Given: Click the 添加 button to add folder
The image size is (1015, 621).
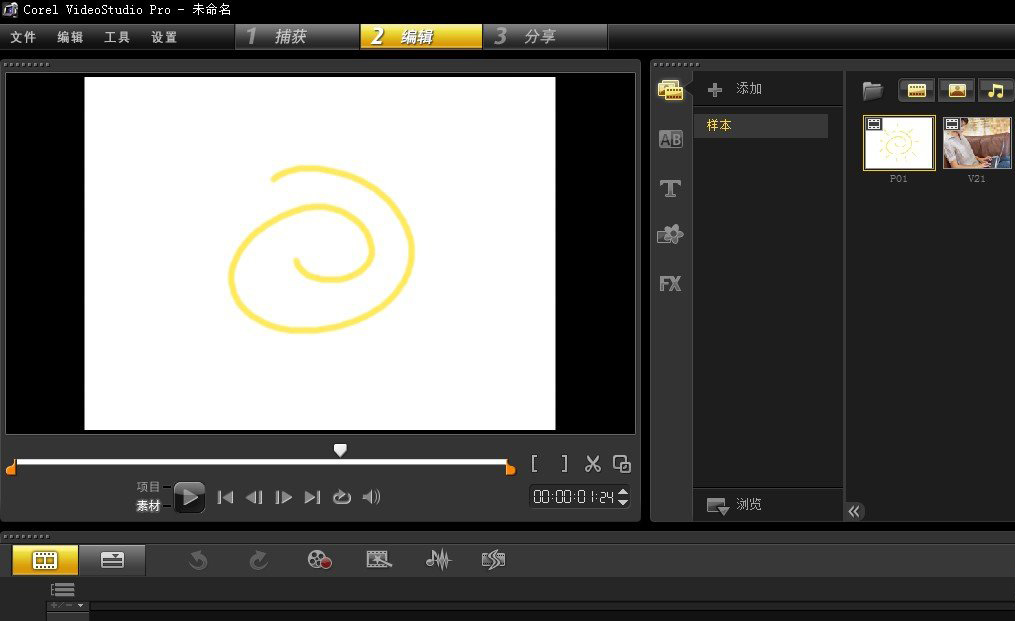Looking at the screenshot, I should coord(736,89).
